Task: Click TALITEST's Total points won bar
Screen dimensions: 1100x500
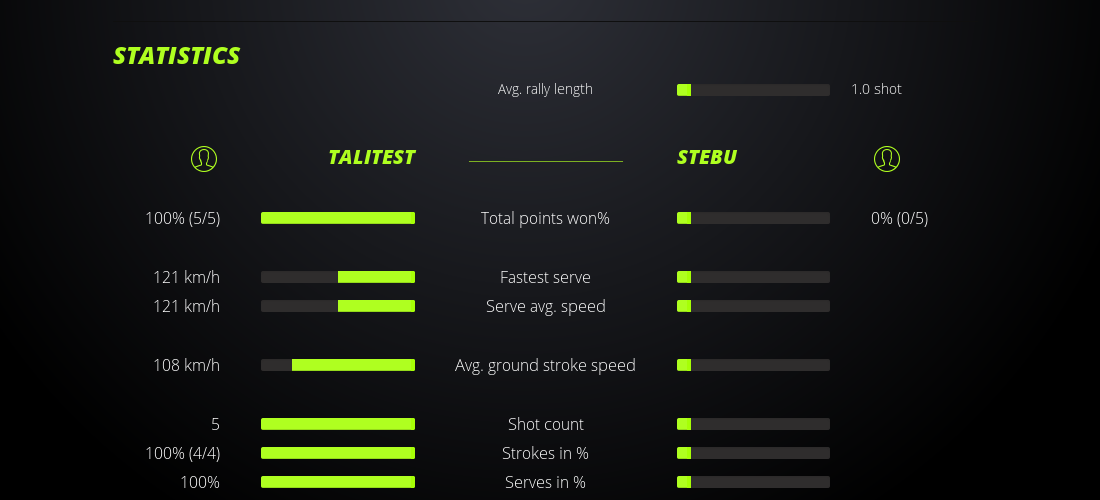Action: (338, 218)
